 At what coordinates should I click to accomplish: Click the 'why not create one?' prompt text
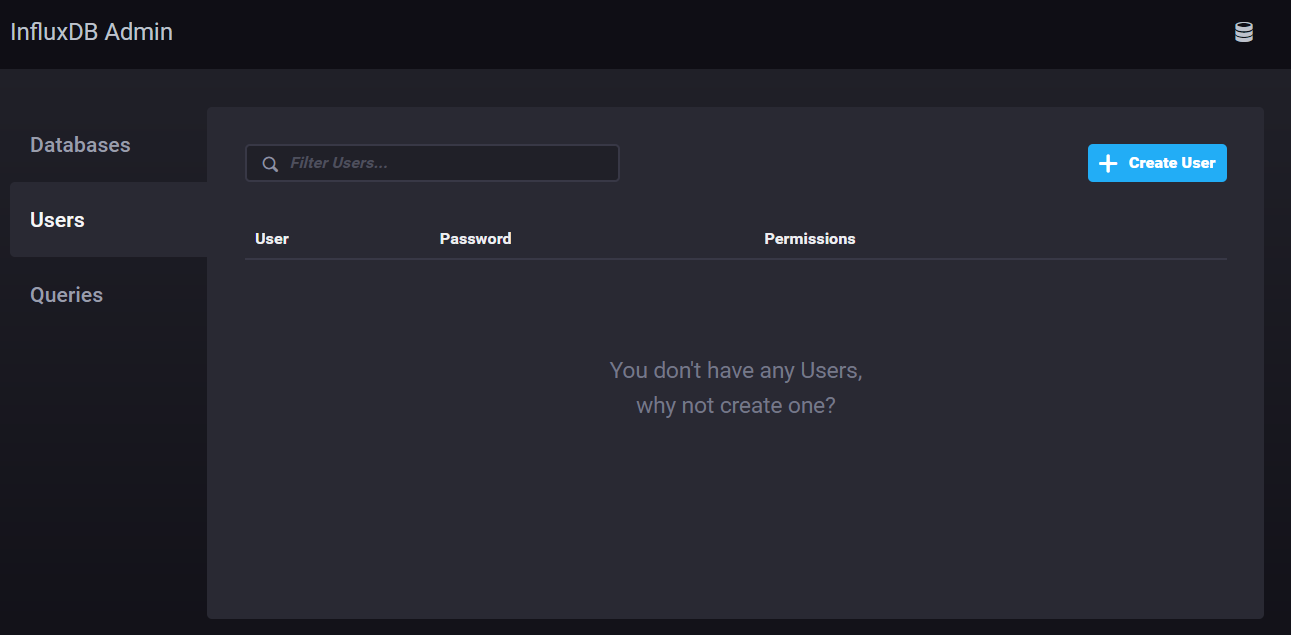point(736,405)
